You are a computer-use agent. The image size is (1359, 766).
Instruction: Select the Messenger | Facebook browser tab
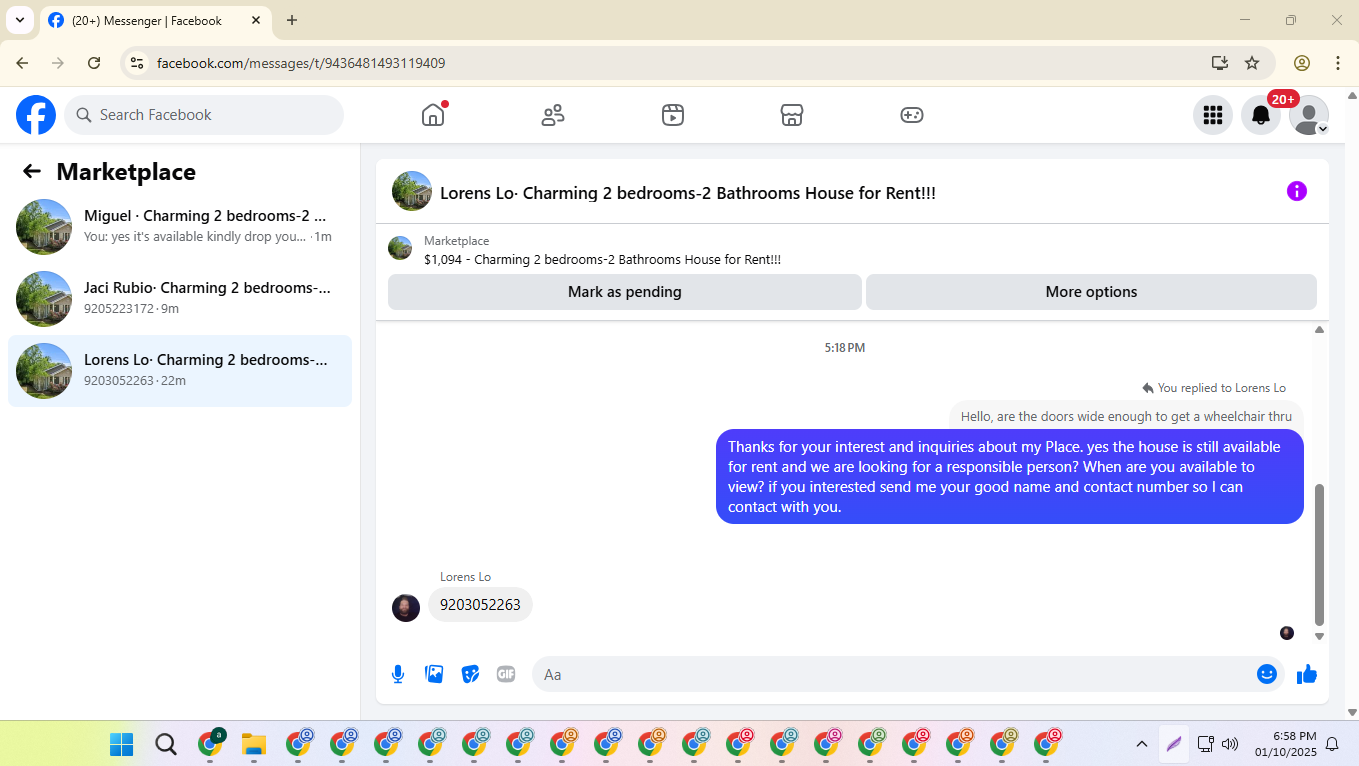(x=155, y=20)
